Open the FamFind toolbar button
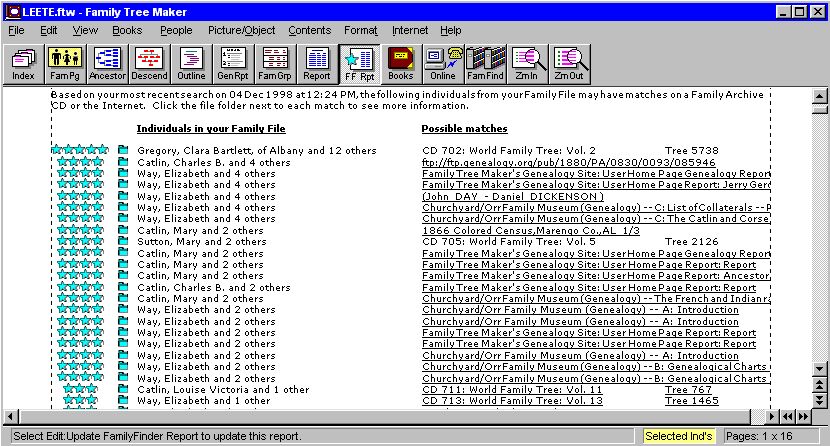830x446 pixels. 485,64
